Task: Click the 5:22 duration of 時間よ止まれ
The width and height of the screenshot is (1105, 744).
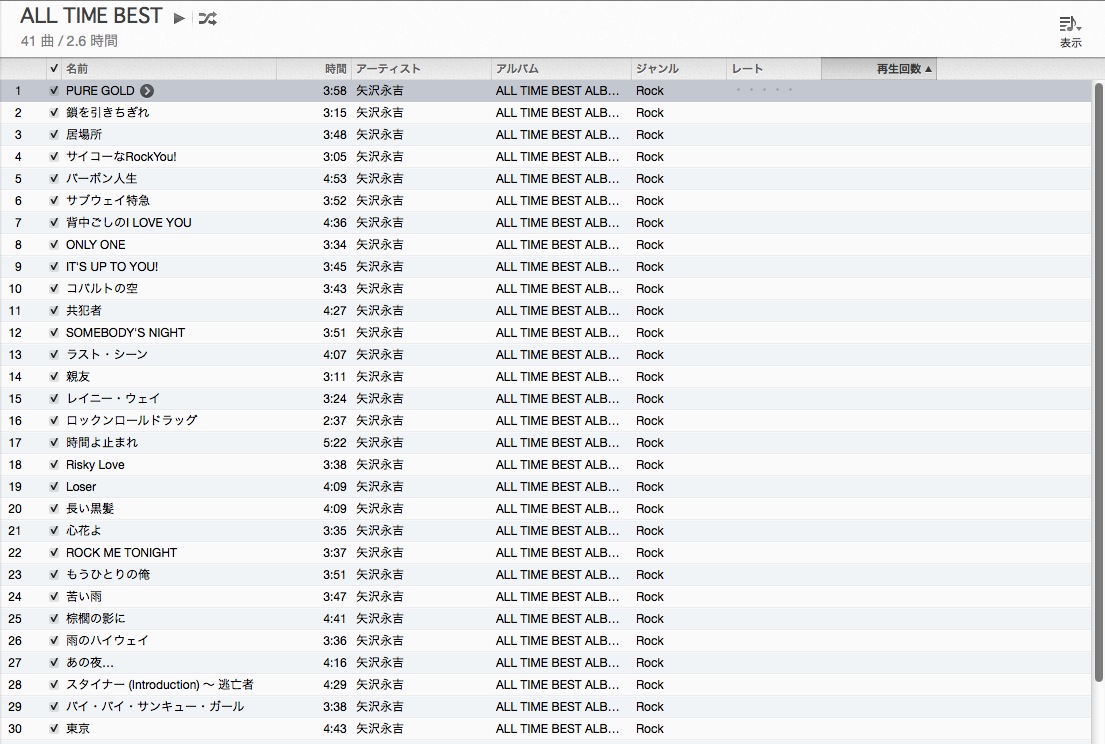Action: (x=335, y=442)
